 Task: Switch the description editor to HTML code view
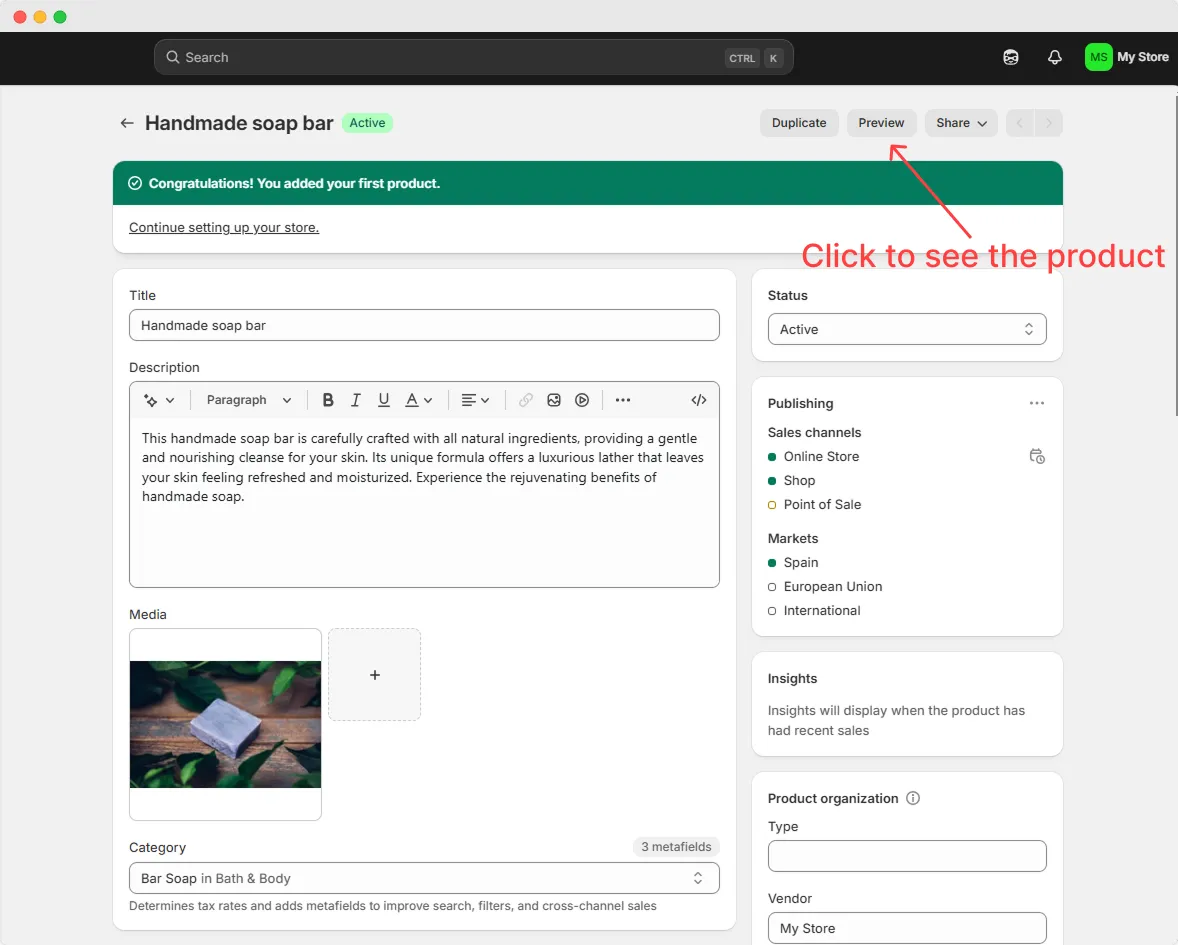pyautogui.click(x=698, y=399)
